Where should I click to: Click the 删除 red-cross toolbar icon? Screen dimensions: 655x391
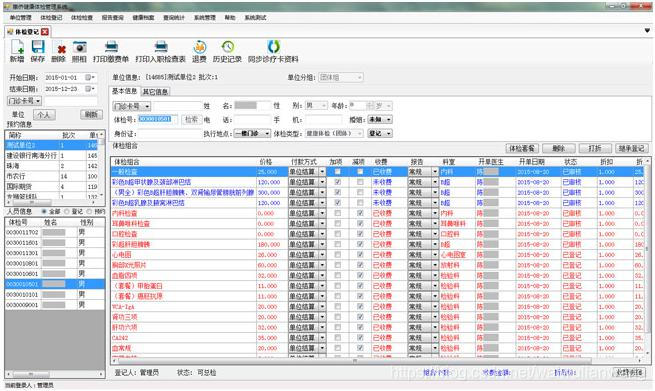pos(61,49)
